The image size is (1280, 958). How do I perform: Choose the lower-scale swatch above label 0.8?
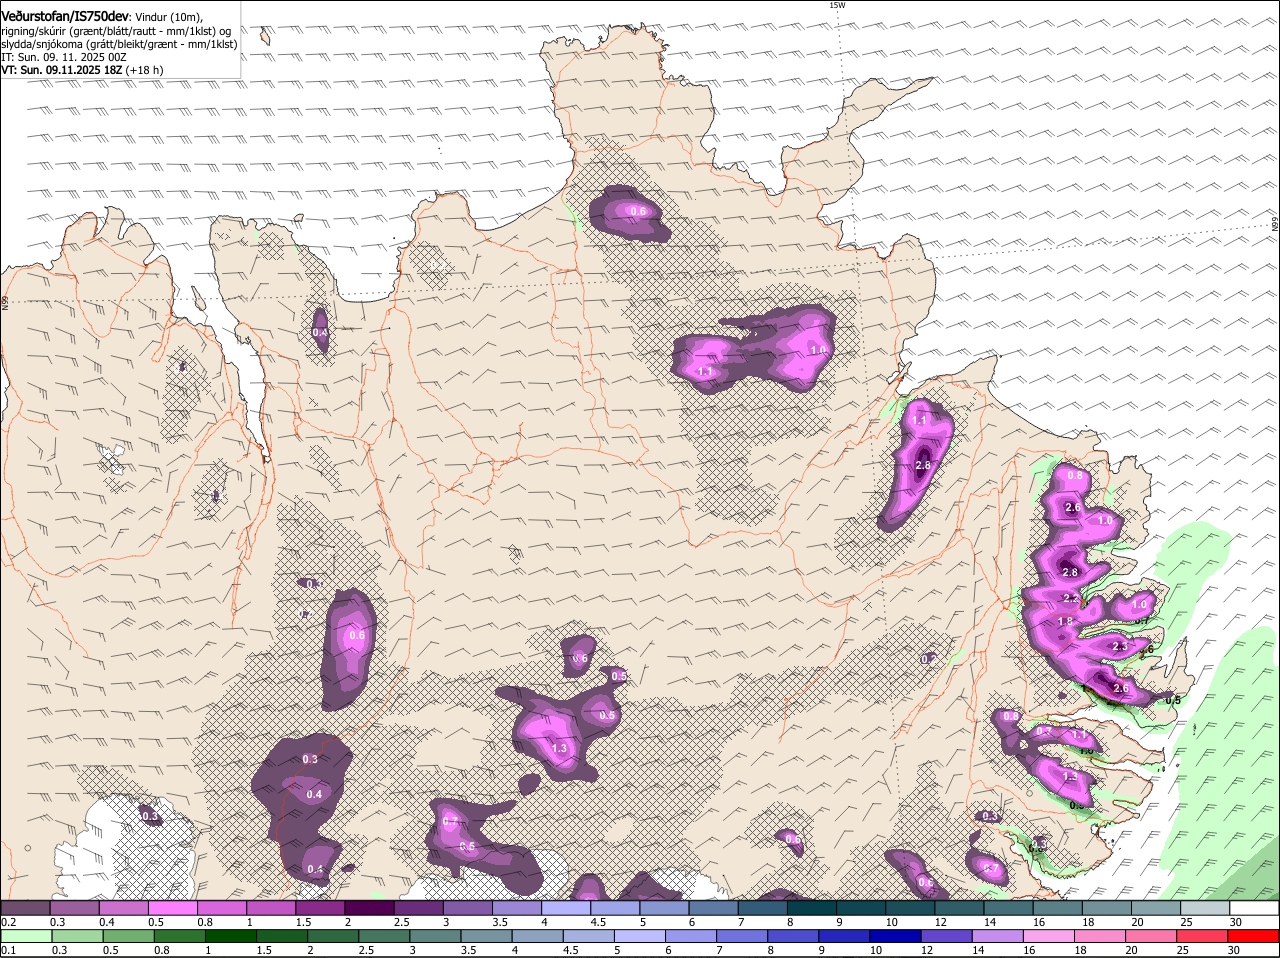(x=179, y=936)
